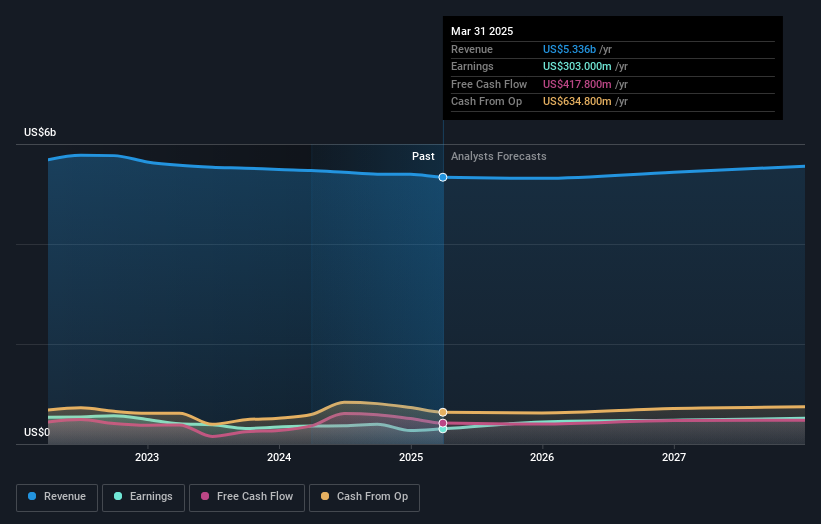The image size is (821, 524).
Task: Click the Earnings row label in tooltip
Action: [472, 66]
